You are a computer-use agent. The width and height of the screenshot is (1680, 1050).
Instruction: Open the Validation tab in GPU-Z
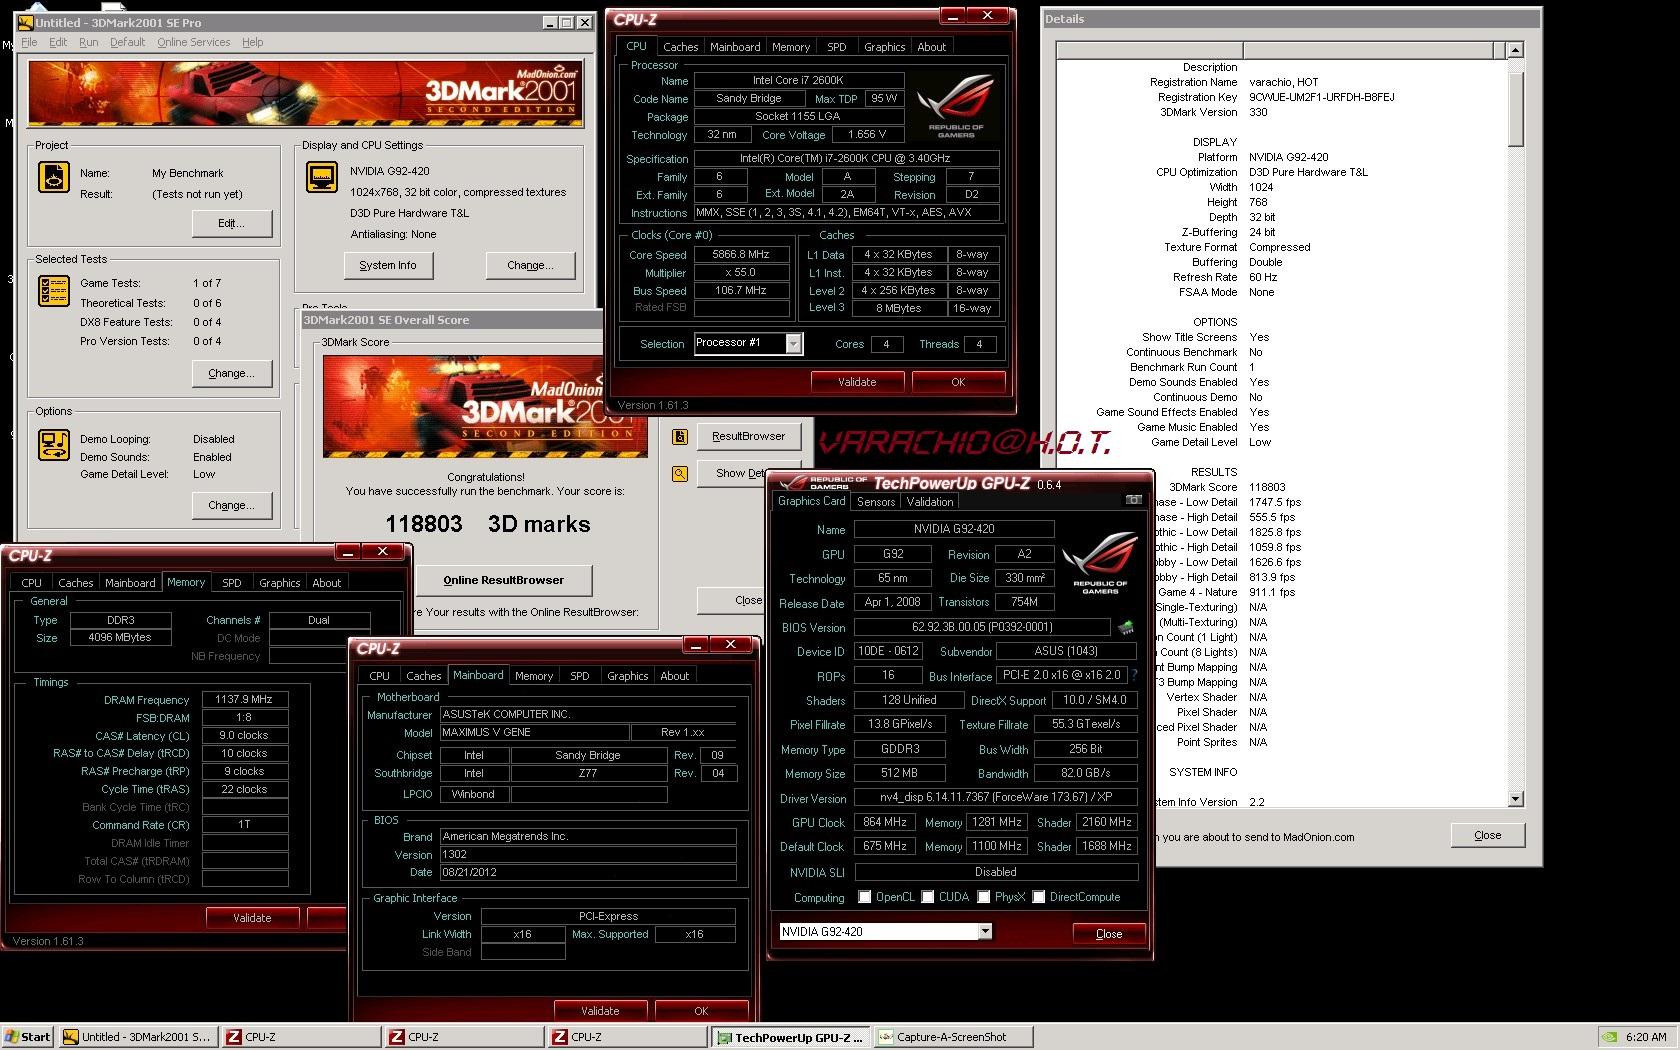pos(930,502)
